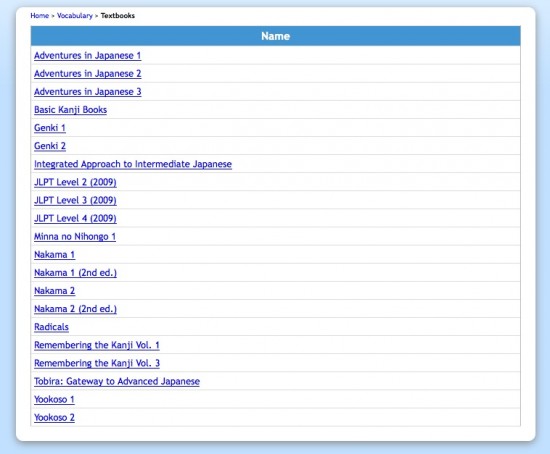Open Adventures in Japanese 1 textbook

[87, 55]
